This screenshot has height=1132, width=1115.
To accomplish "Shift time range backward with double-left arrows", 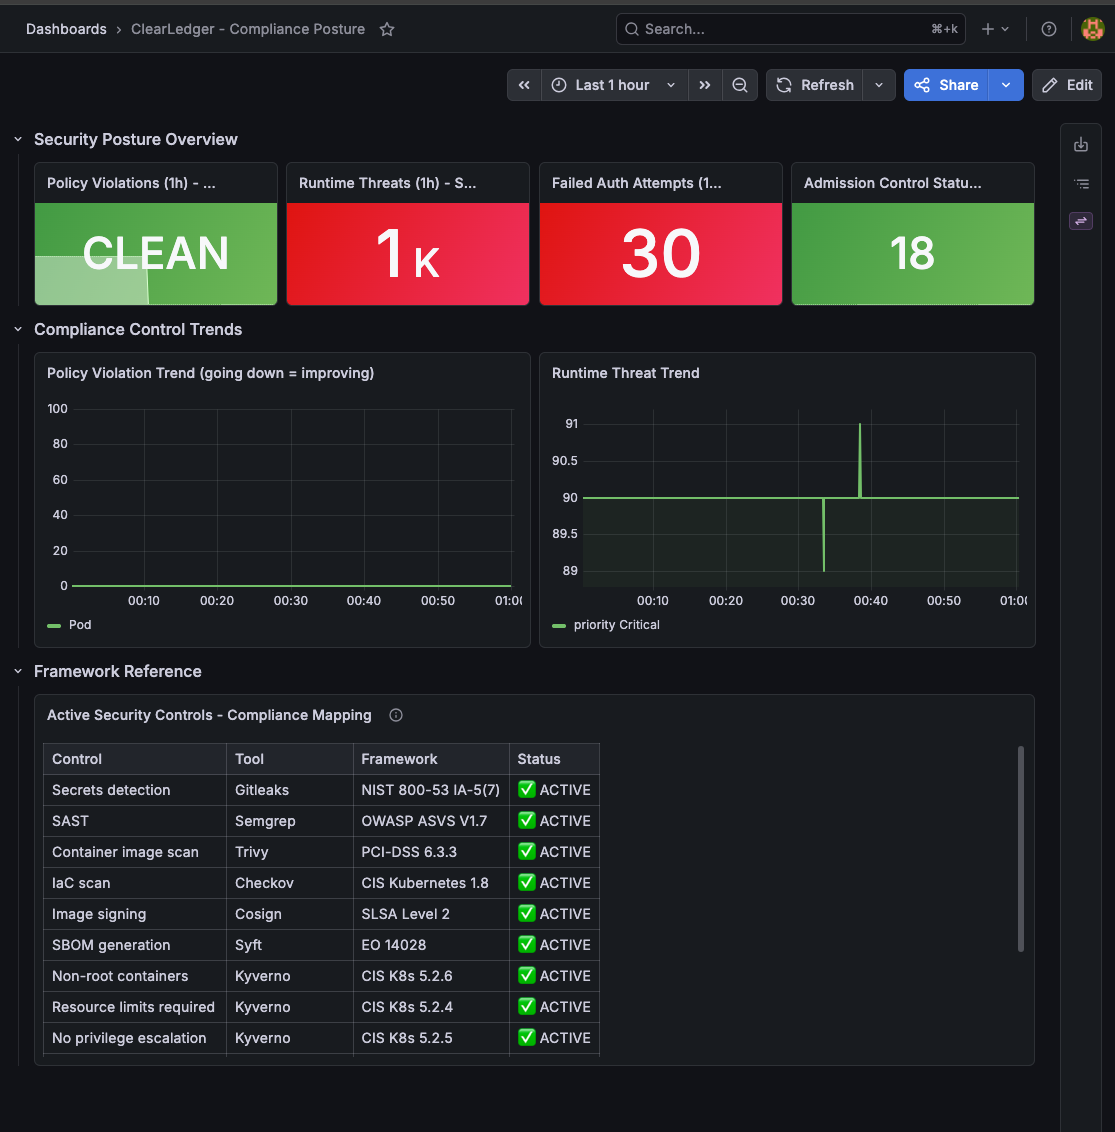I will (524, 85).
